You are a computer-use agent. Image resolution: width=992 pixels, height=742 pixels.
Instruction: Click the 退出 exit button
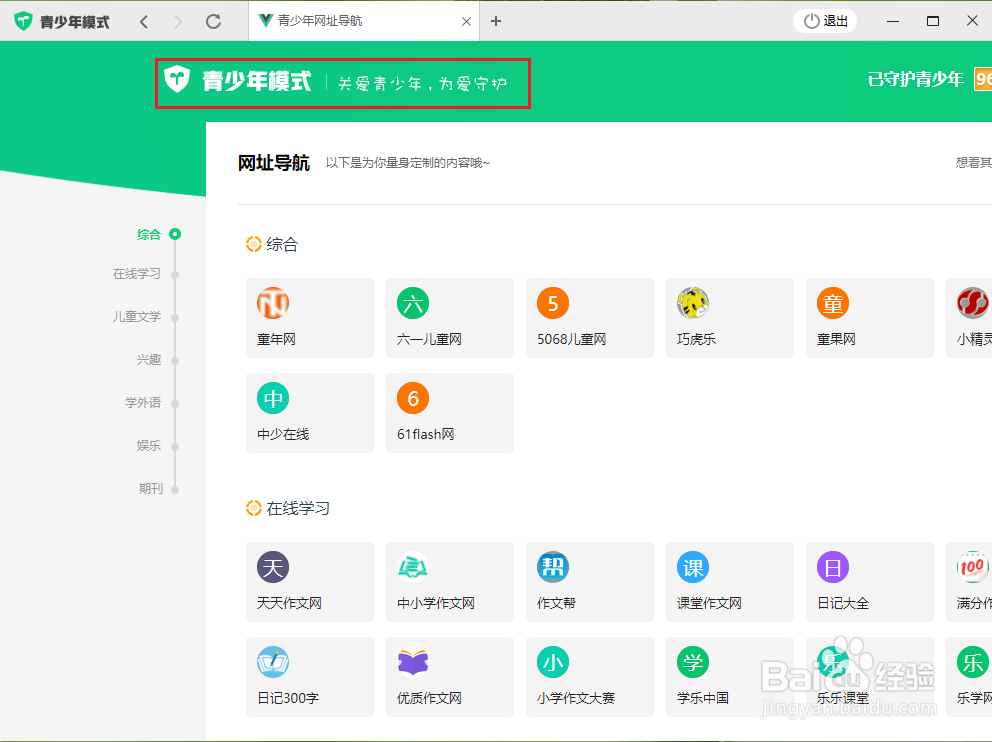tap(824, 20)
